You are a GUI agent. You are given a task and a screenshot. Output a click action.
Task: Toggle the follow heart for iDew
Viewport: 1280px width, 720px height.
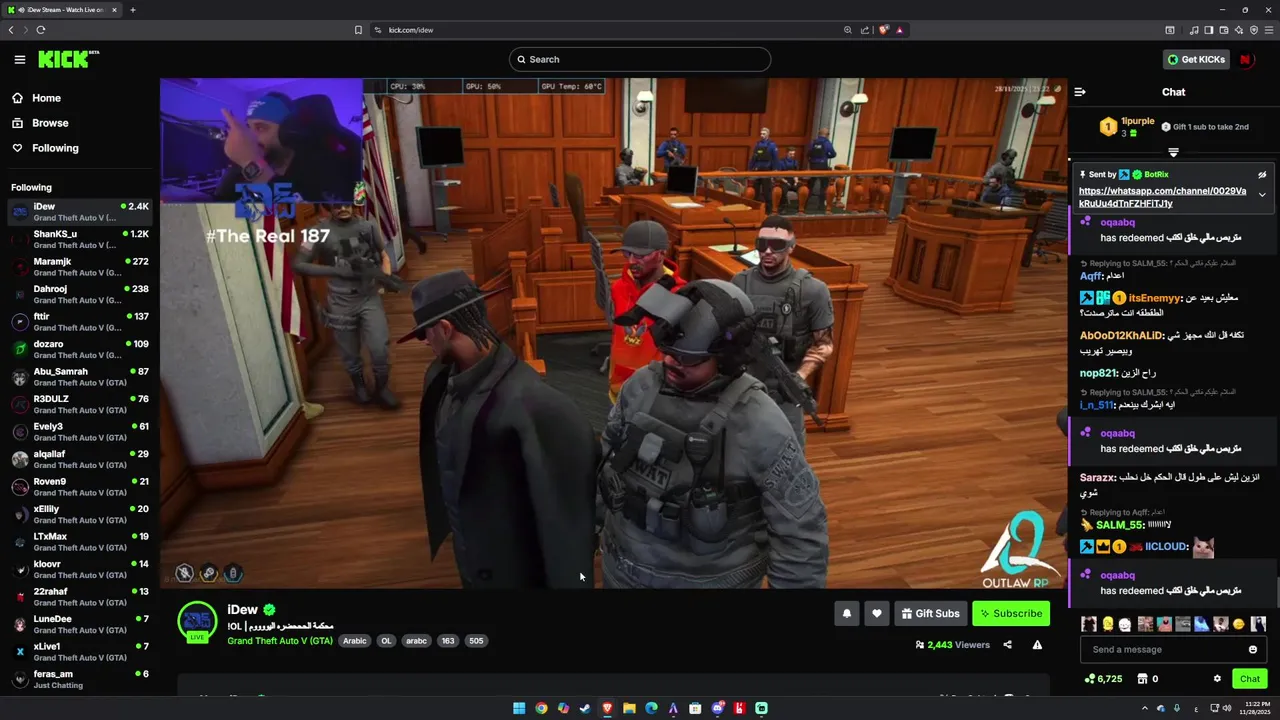[x=877, y=614]
